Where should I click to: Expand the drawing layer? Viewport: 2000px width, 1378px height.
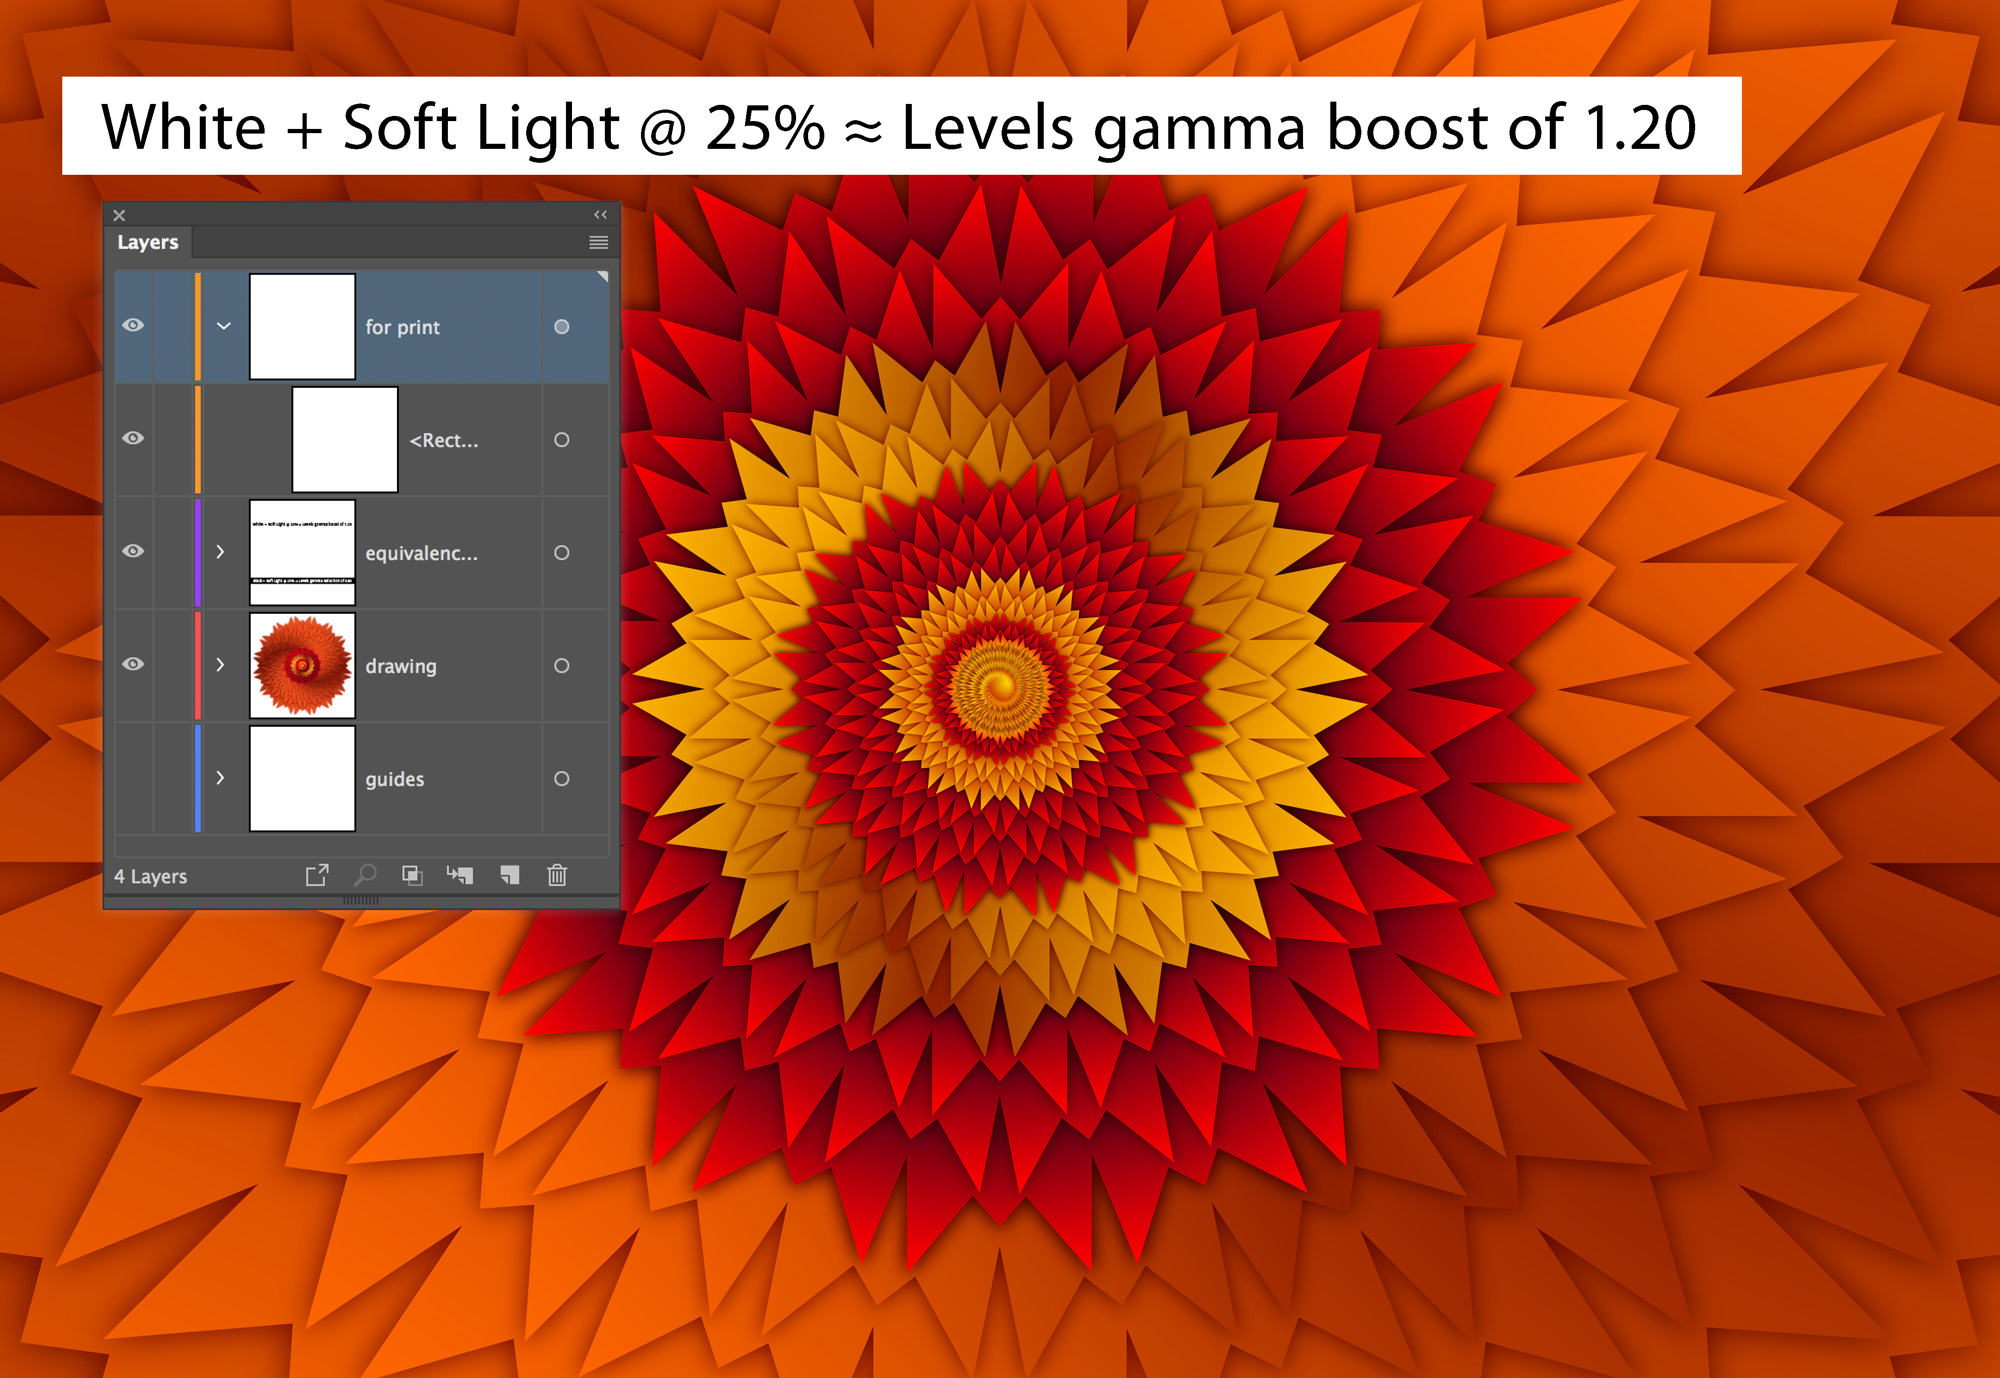pyautogui.click(x=220, y=665)
